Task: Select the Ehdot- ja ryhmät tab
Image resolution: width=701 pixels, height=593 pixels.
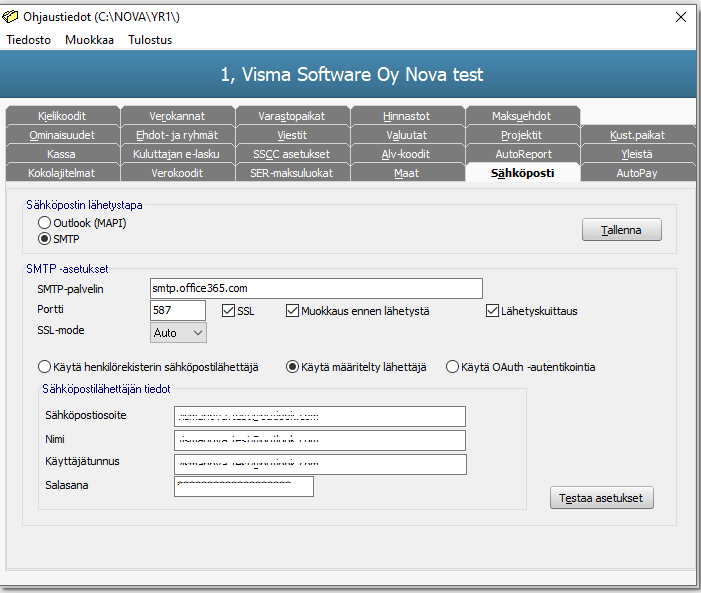Action: click(x=177, y=135)
